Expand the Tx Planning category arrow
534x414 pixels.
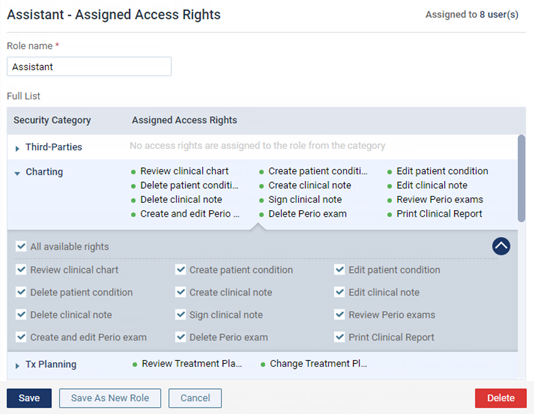17,366
